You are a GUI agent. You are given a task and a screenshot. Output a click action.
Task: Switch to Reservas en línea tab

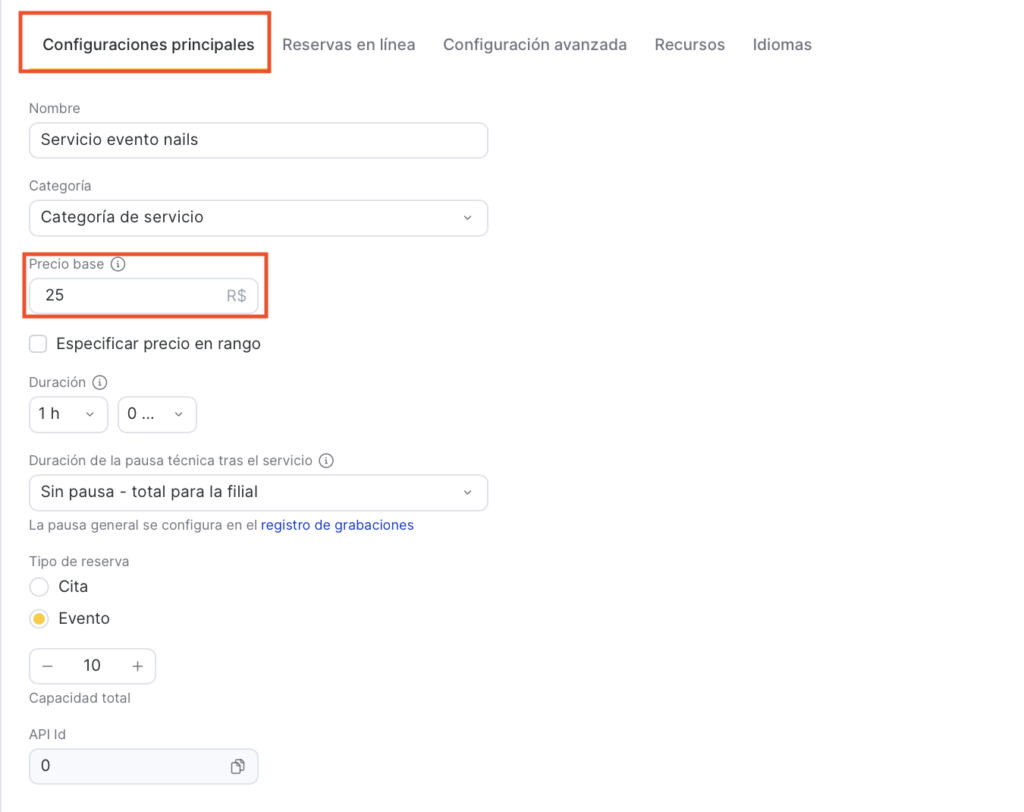pyautogui.click(x=348, y=45)
